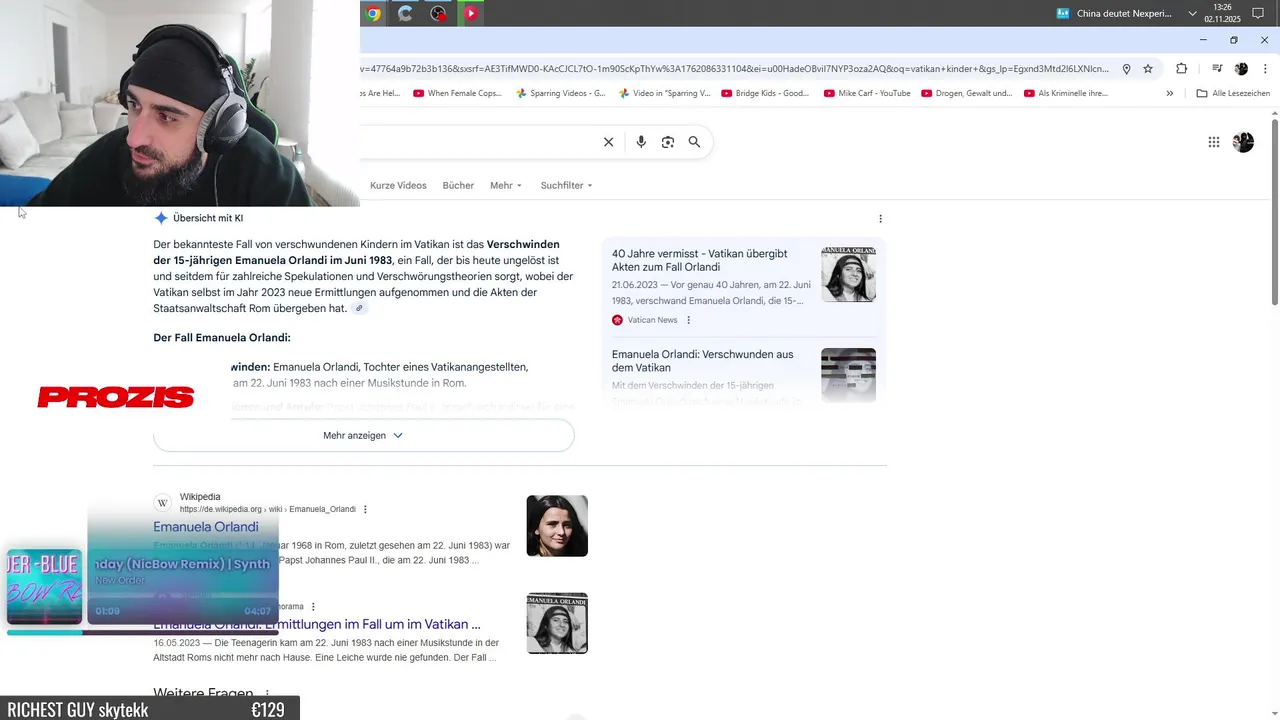Open the Sparring Videos bookmark
Screen dimensions: 1280x720
click(560, 93)
